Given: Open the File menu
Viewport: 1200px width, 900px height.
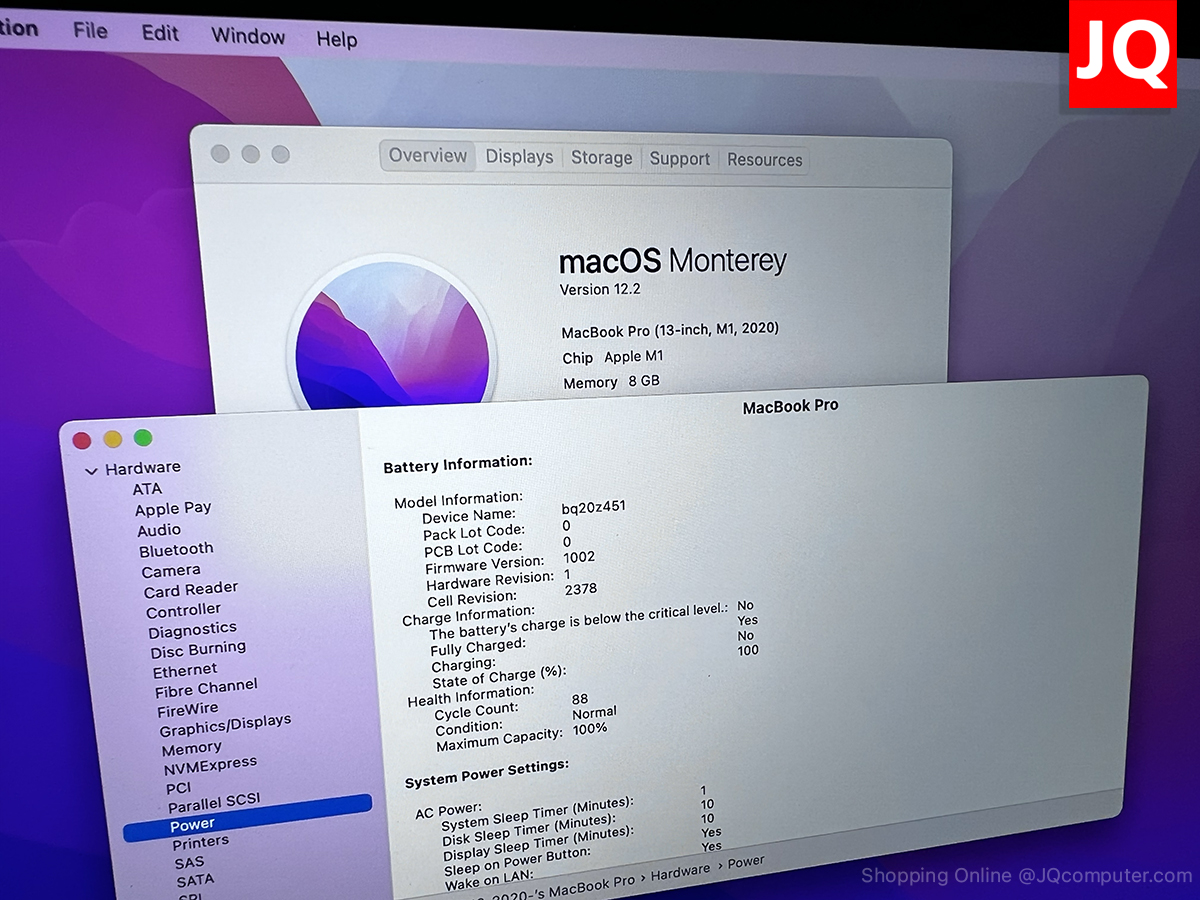Looking at the screenshot, I should point(90,31).
